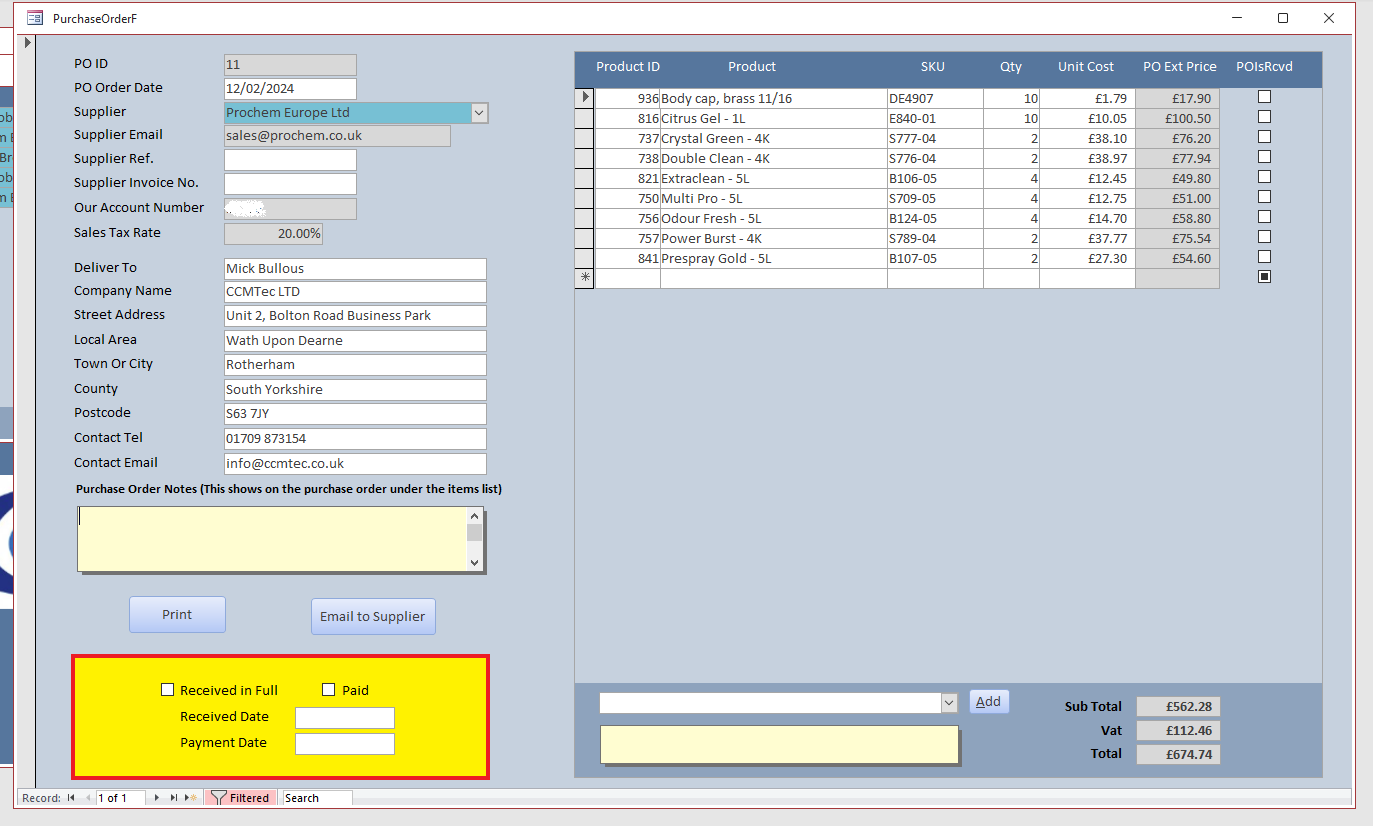Click the Search box in the record bar

[315, 797]
